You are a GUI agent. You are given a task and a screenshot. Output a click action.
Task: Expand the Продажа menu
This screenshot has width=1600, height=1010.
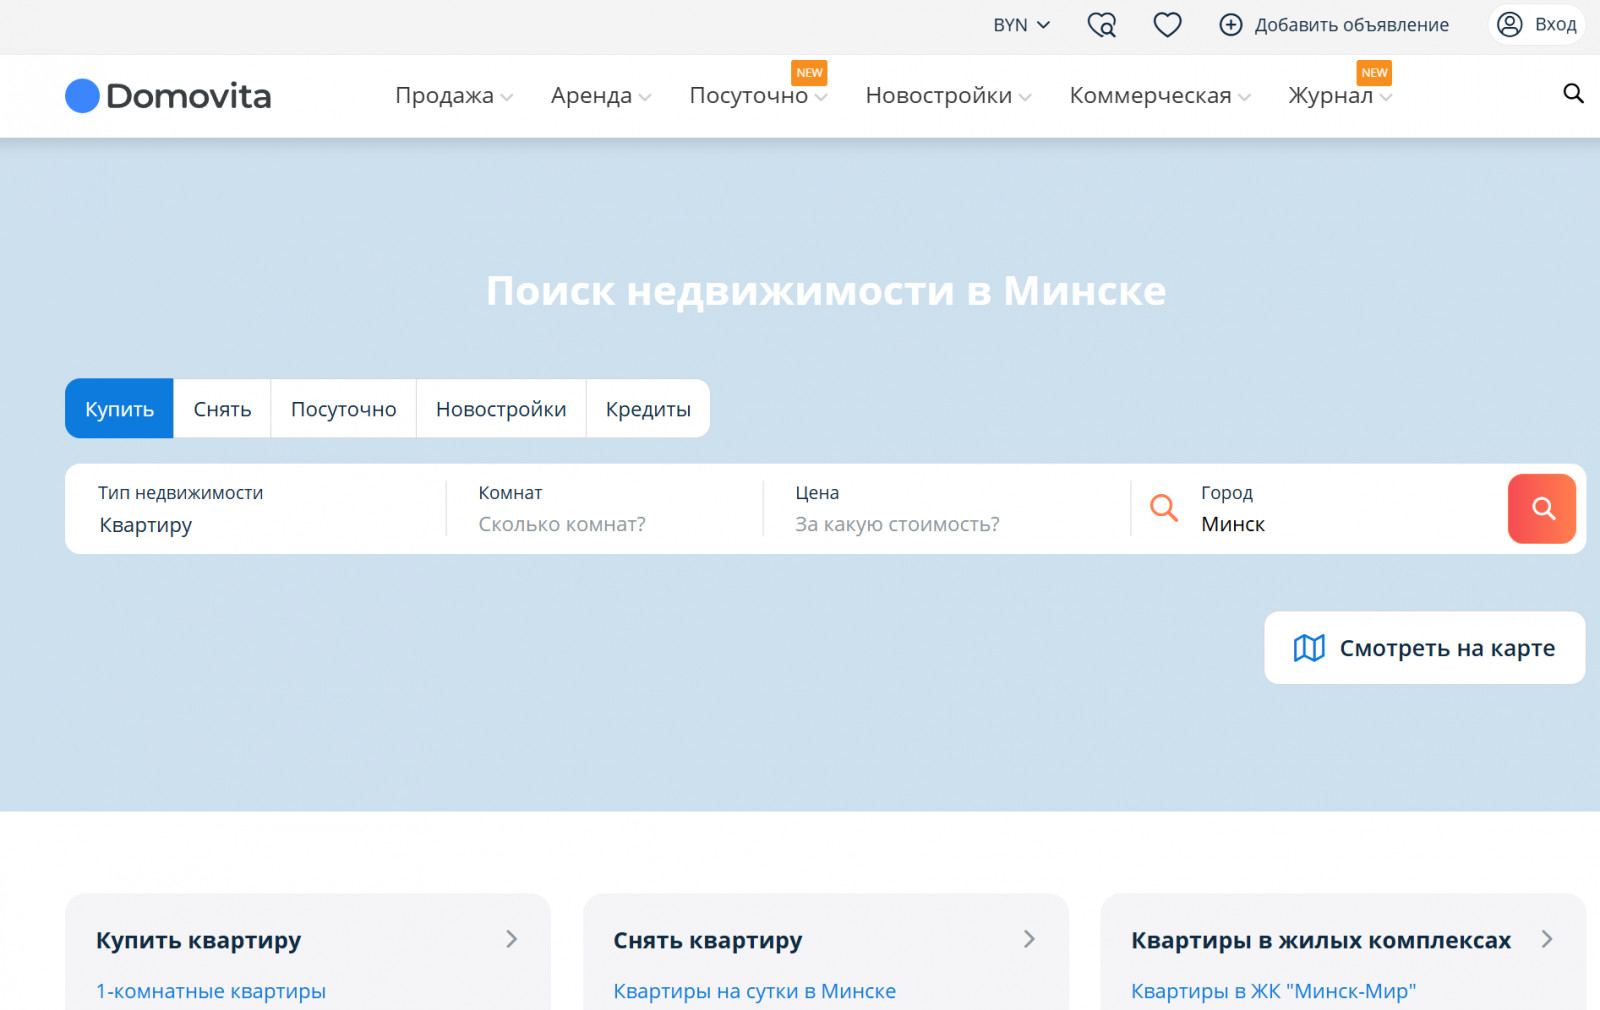(454, 96)
